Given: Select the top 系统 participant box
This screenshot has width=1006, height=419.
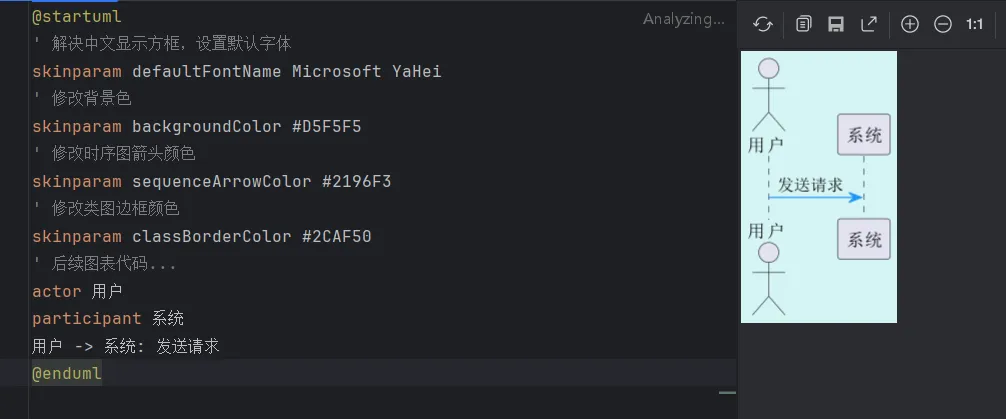Looking at the screenshot, I should (x=864, y=135).
